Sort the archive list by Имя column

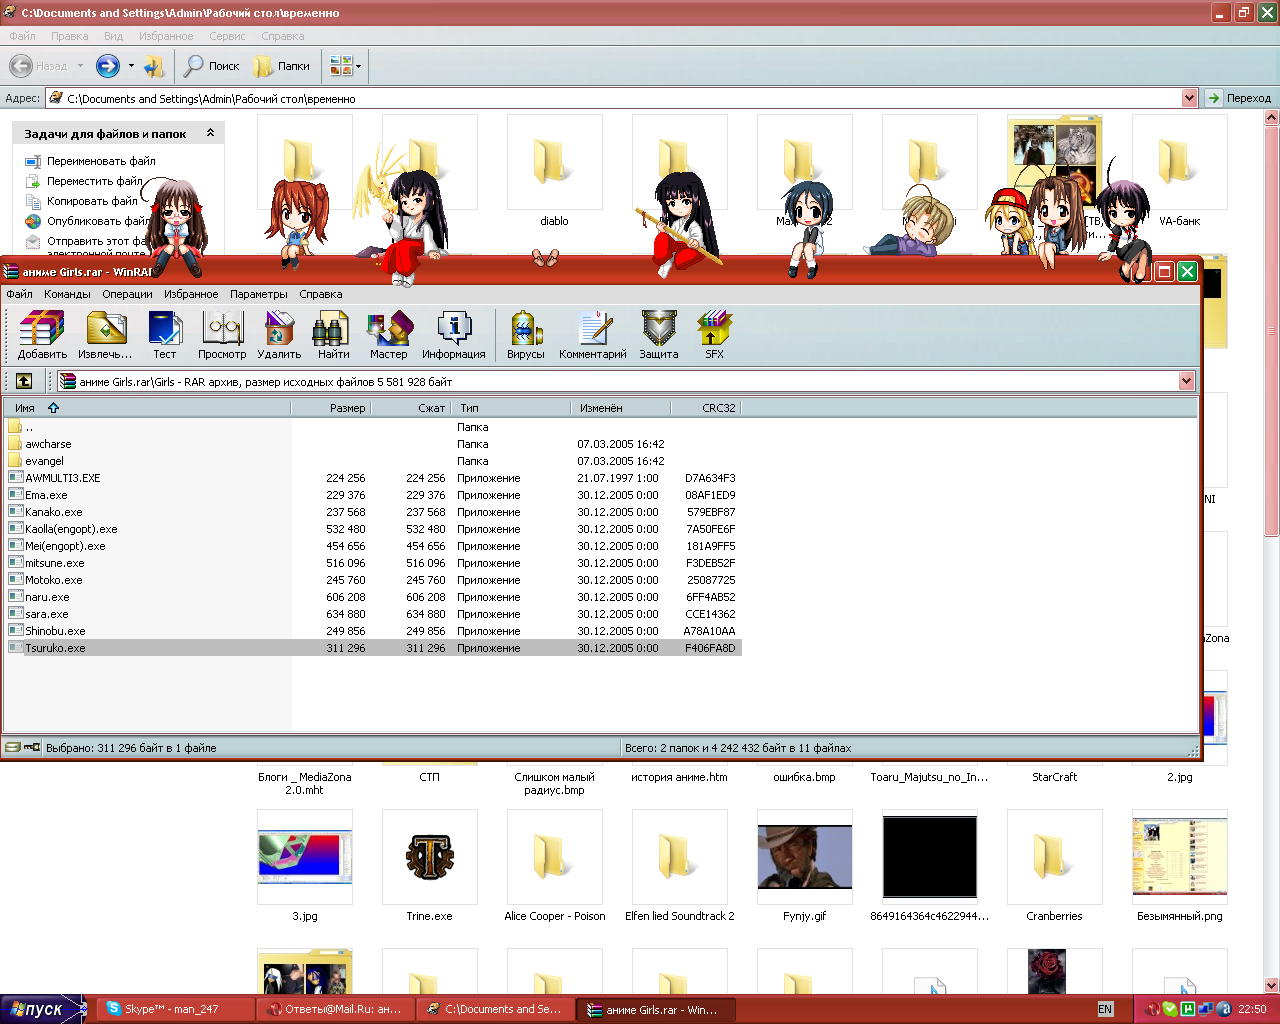pos(147,408)
